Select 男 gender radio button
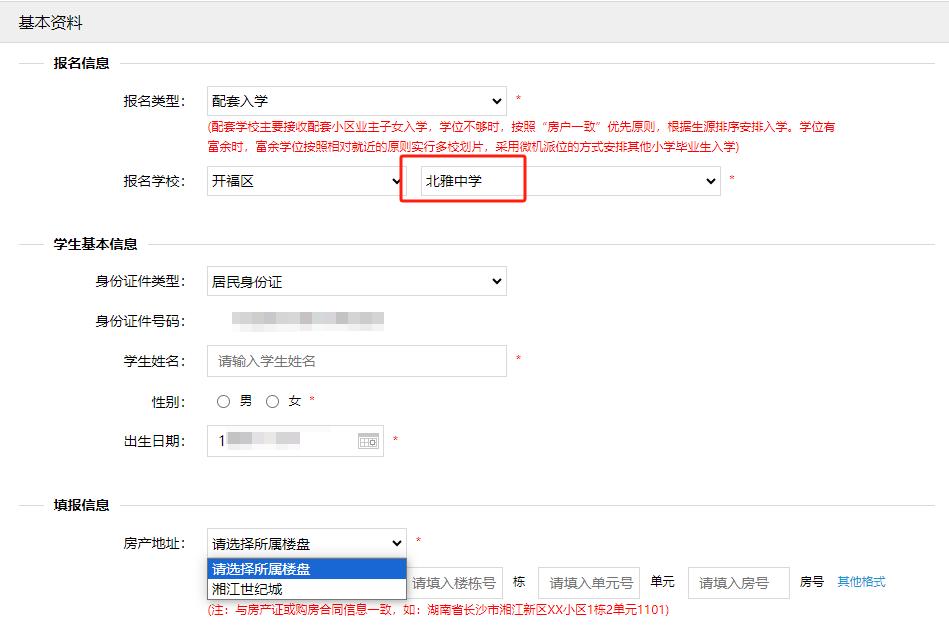The width and height of the screenshot is (949, 628). pyautogui.click(x=224, y=402)
